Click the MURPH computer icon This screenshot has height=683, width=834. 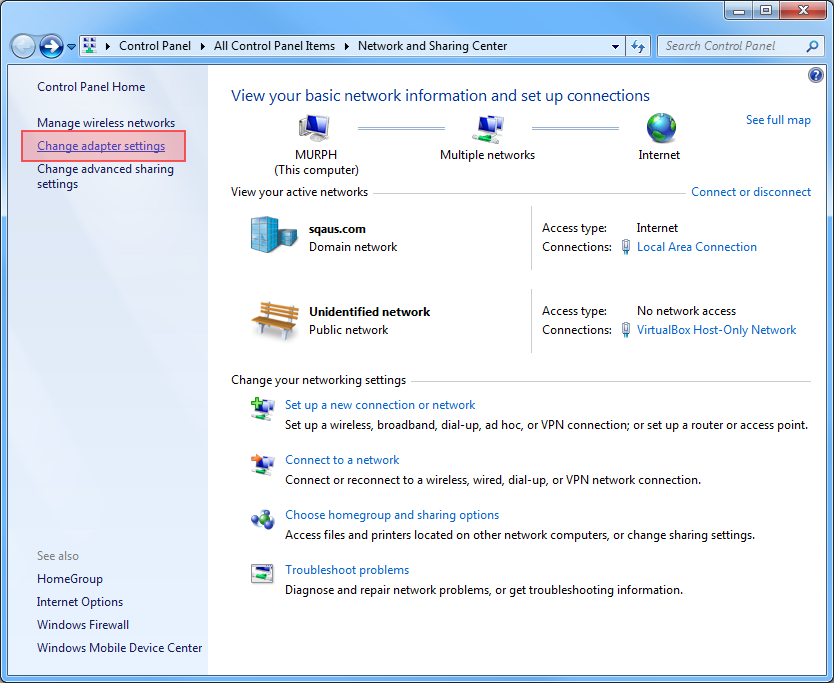tap(315, 128)
